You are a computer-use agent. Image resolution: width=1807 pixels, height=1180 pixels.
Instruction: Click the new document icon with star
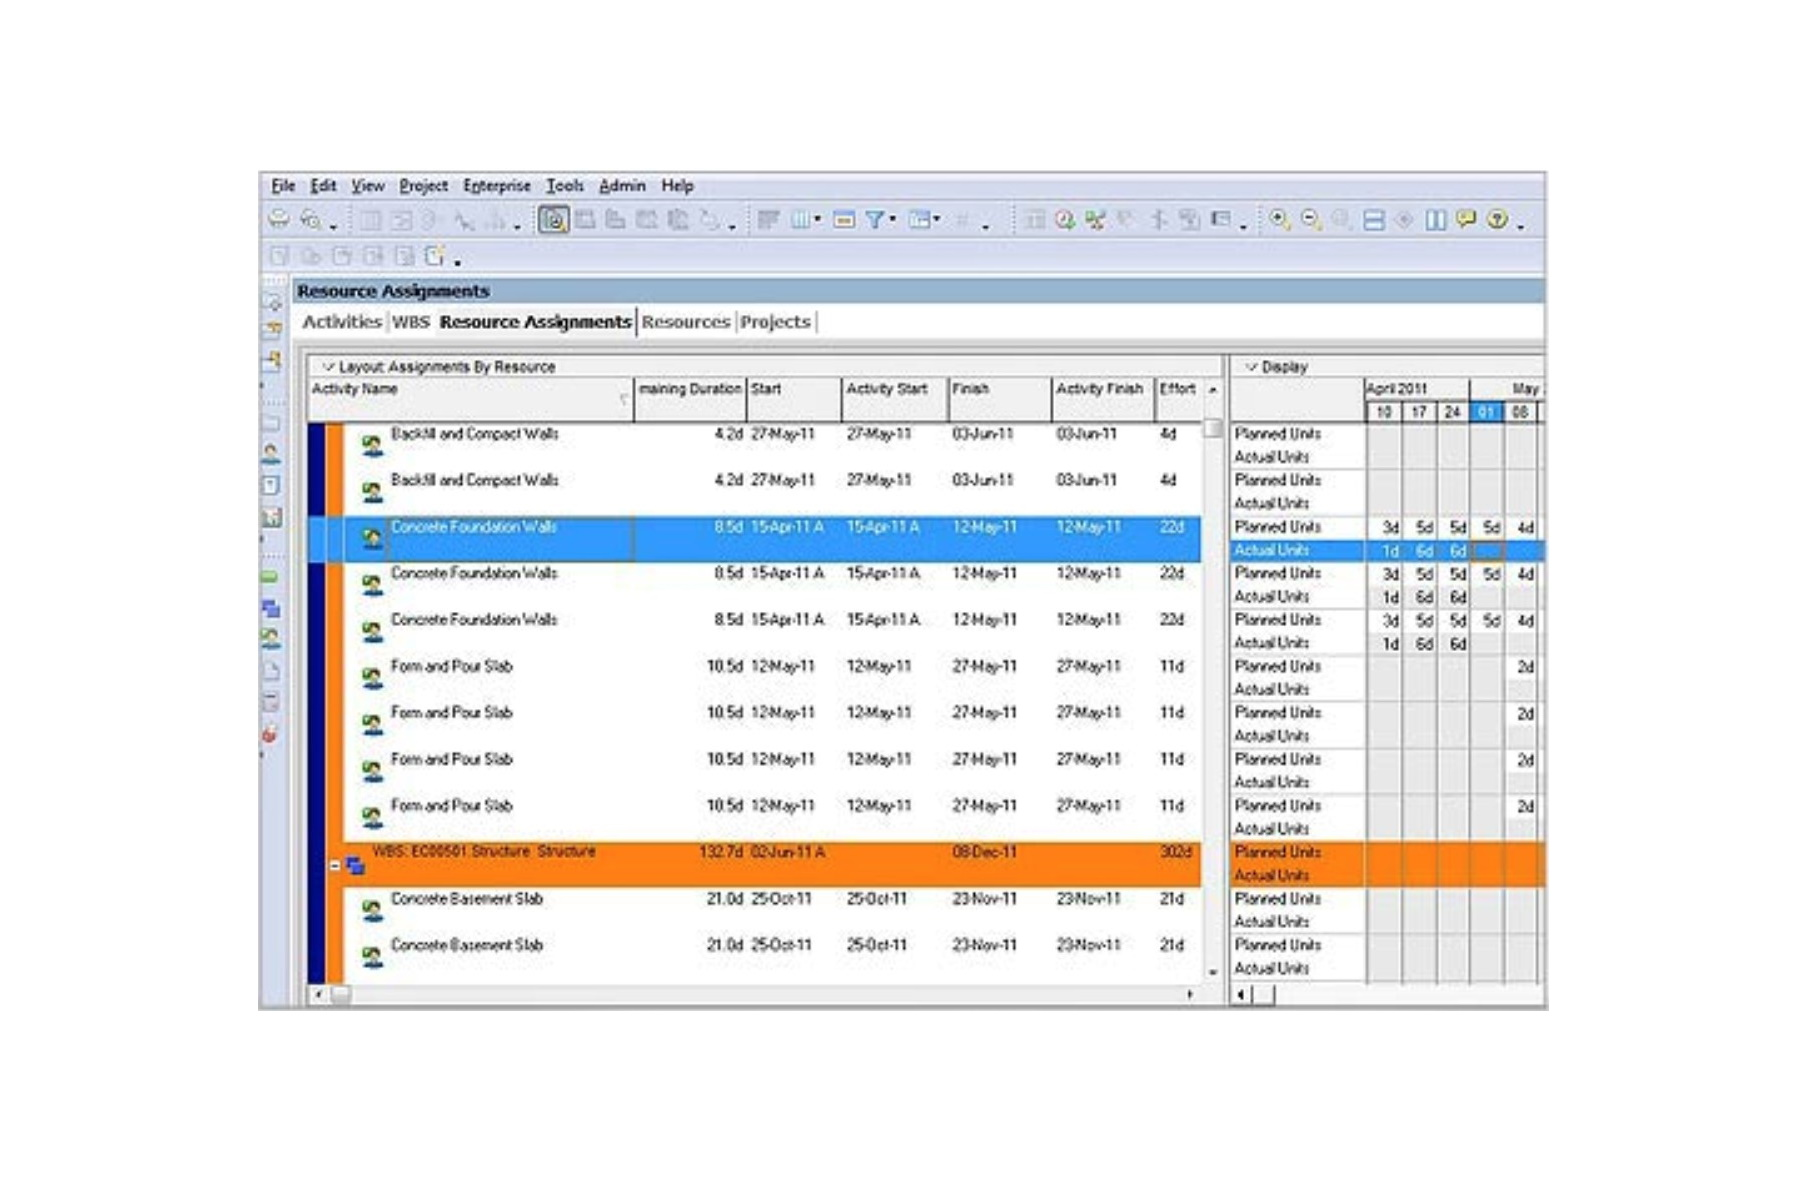[x=434, y=257]
